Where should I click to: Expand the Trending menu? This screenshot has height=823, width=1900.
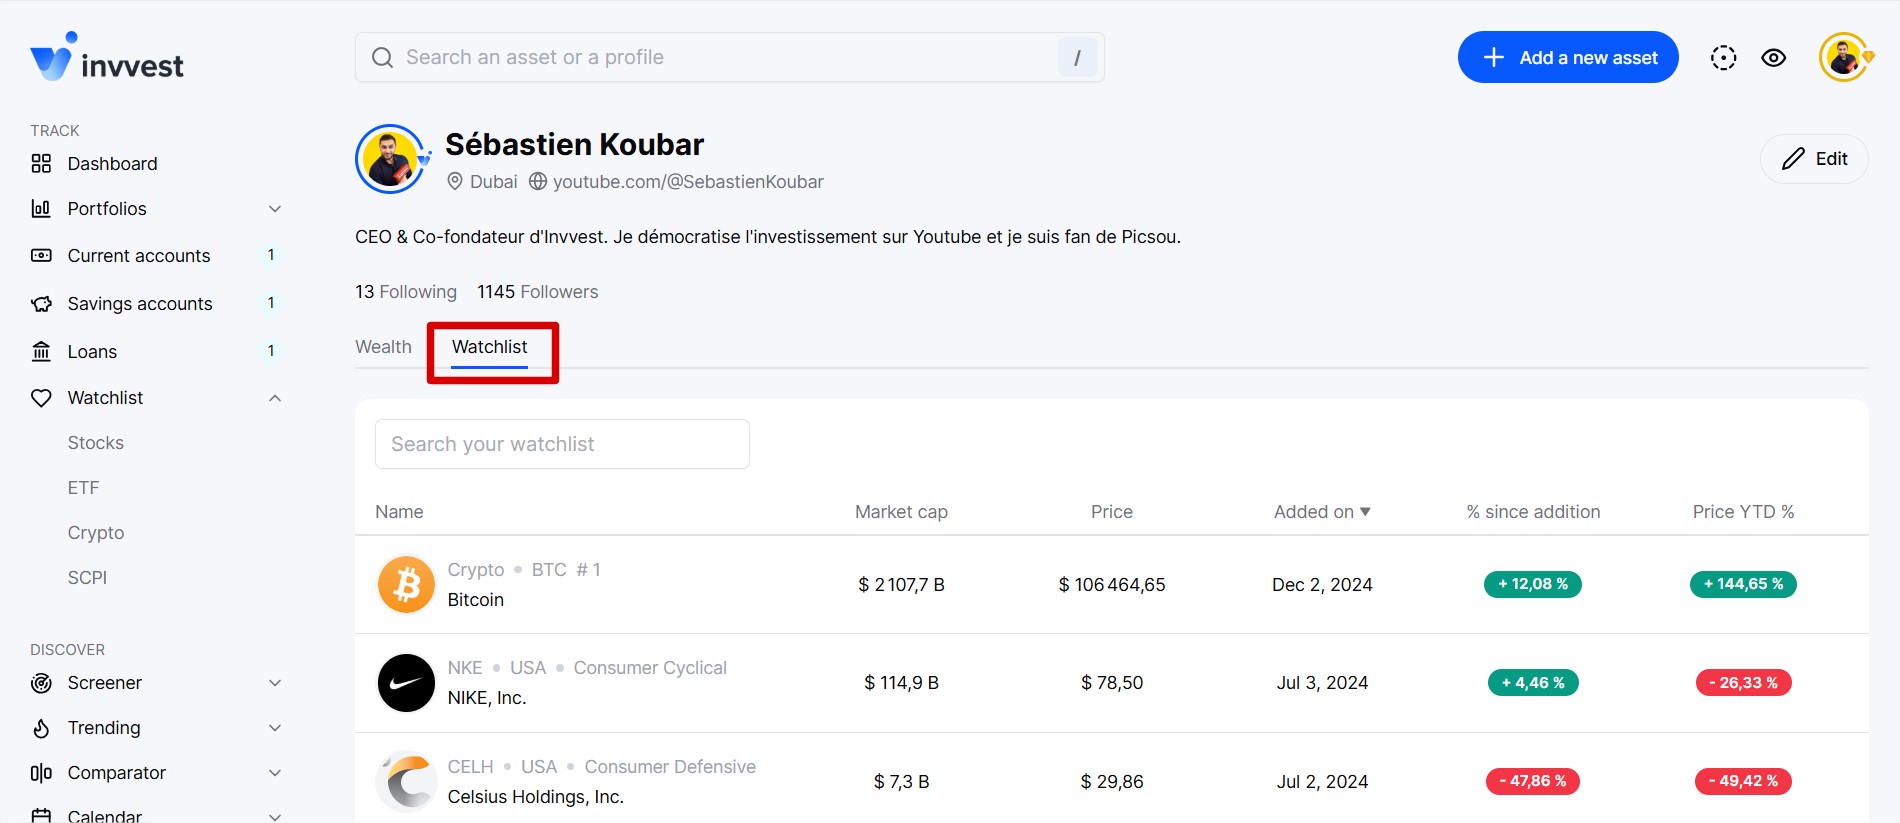click(x=275, y=728)
